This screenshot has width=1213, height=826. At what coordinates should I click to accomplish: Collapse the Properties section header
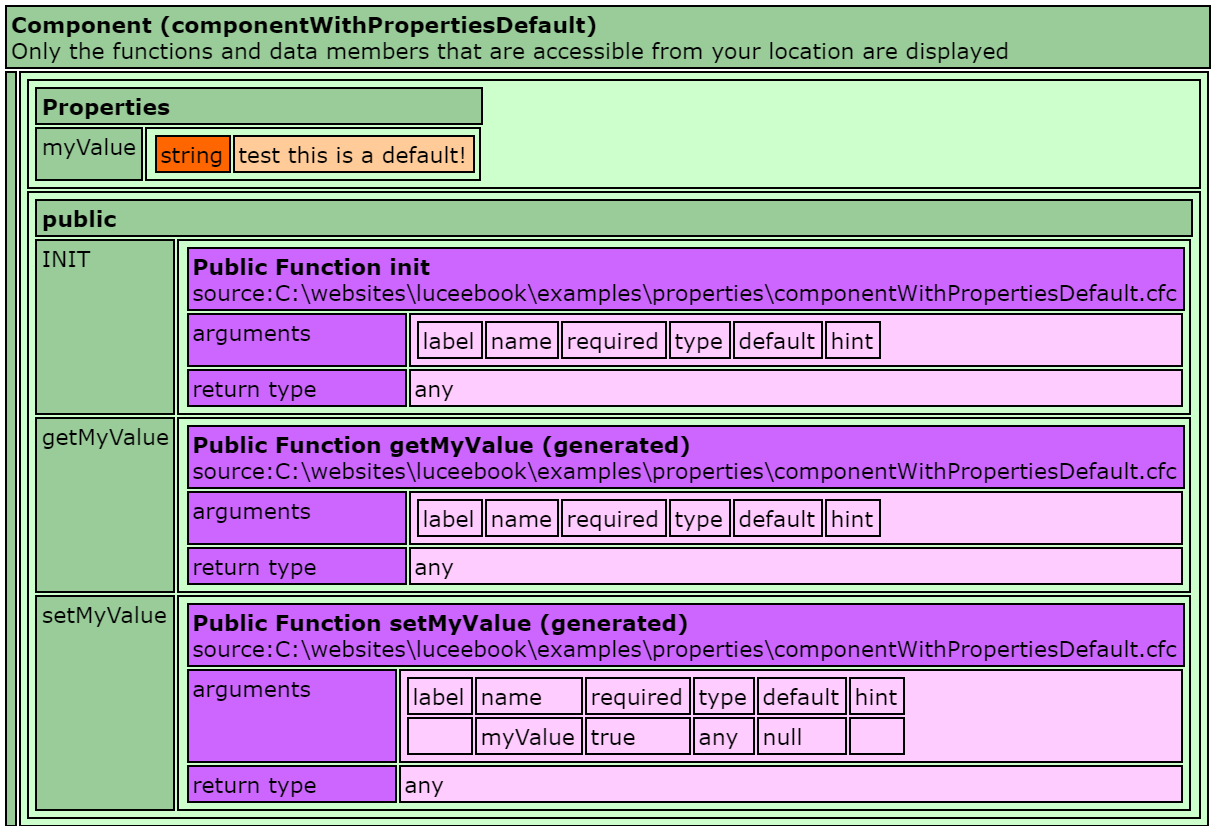[x=258, y=106]
